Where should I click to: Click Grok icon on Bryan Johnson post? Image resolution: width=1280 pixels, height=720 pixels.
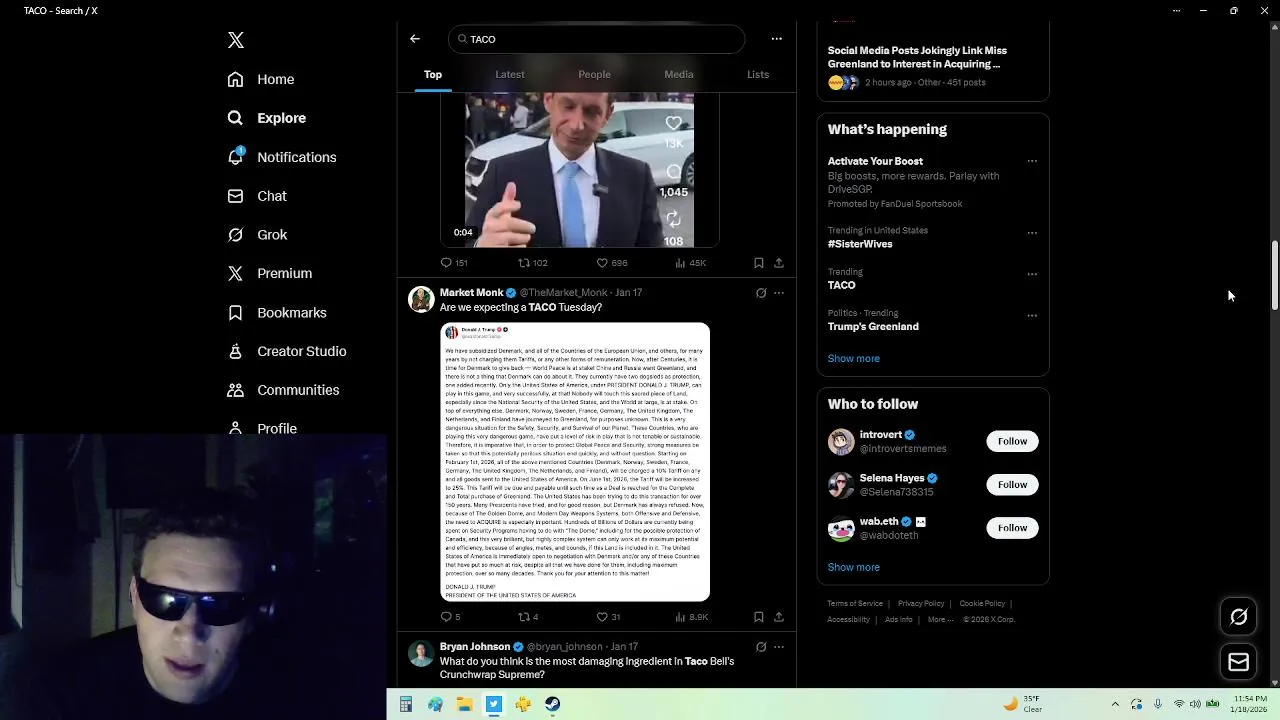761,647
